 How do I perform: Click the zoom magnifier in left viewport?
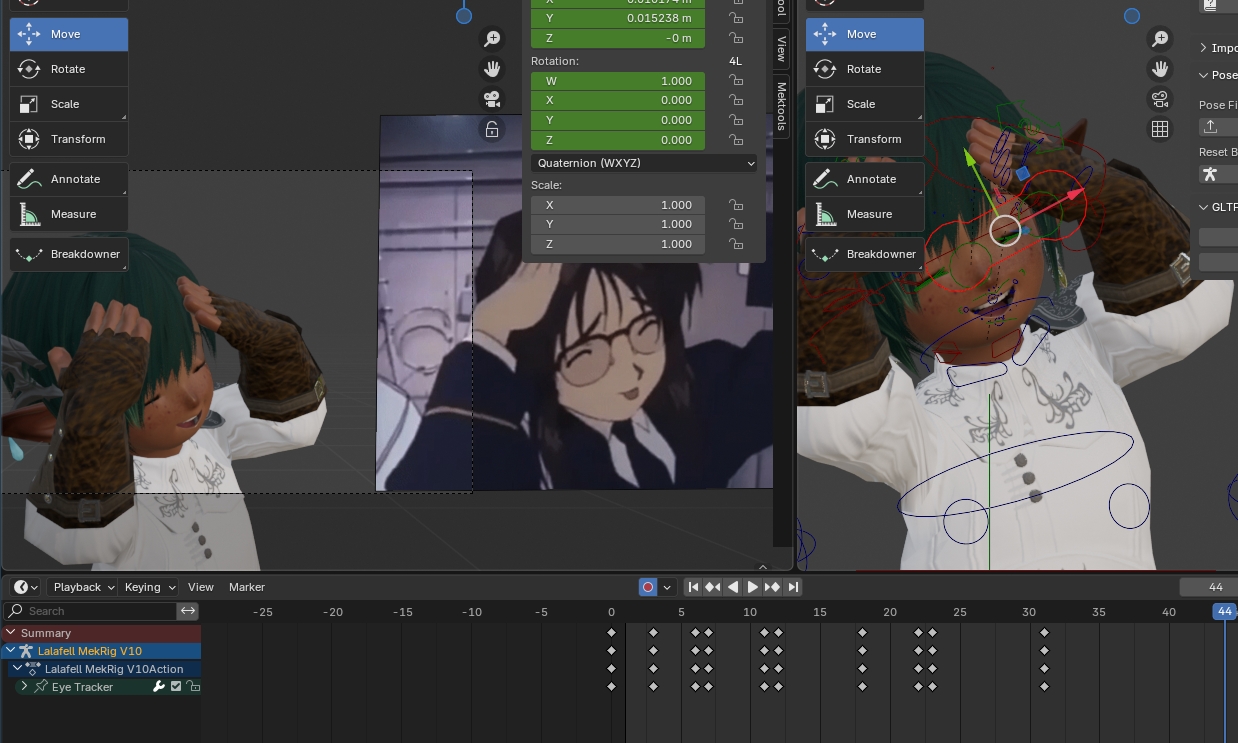point(492,39)
